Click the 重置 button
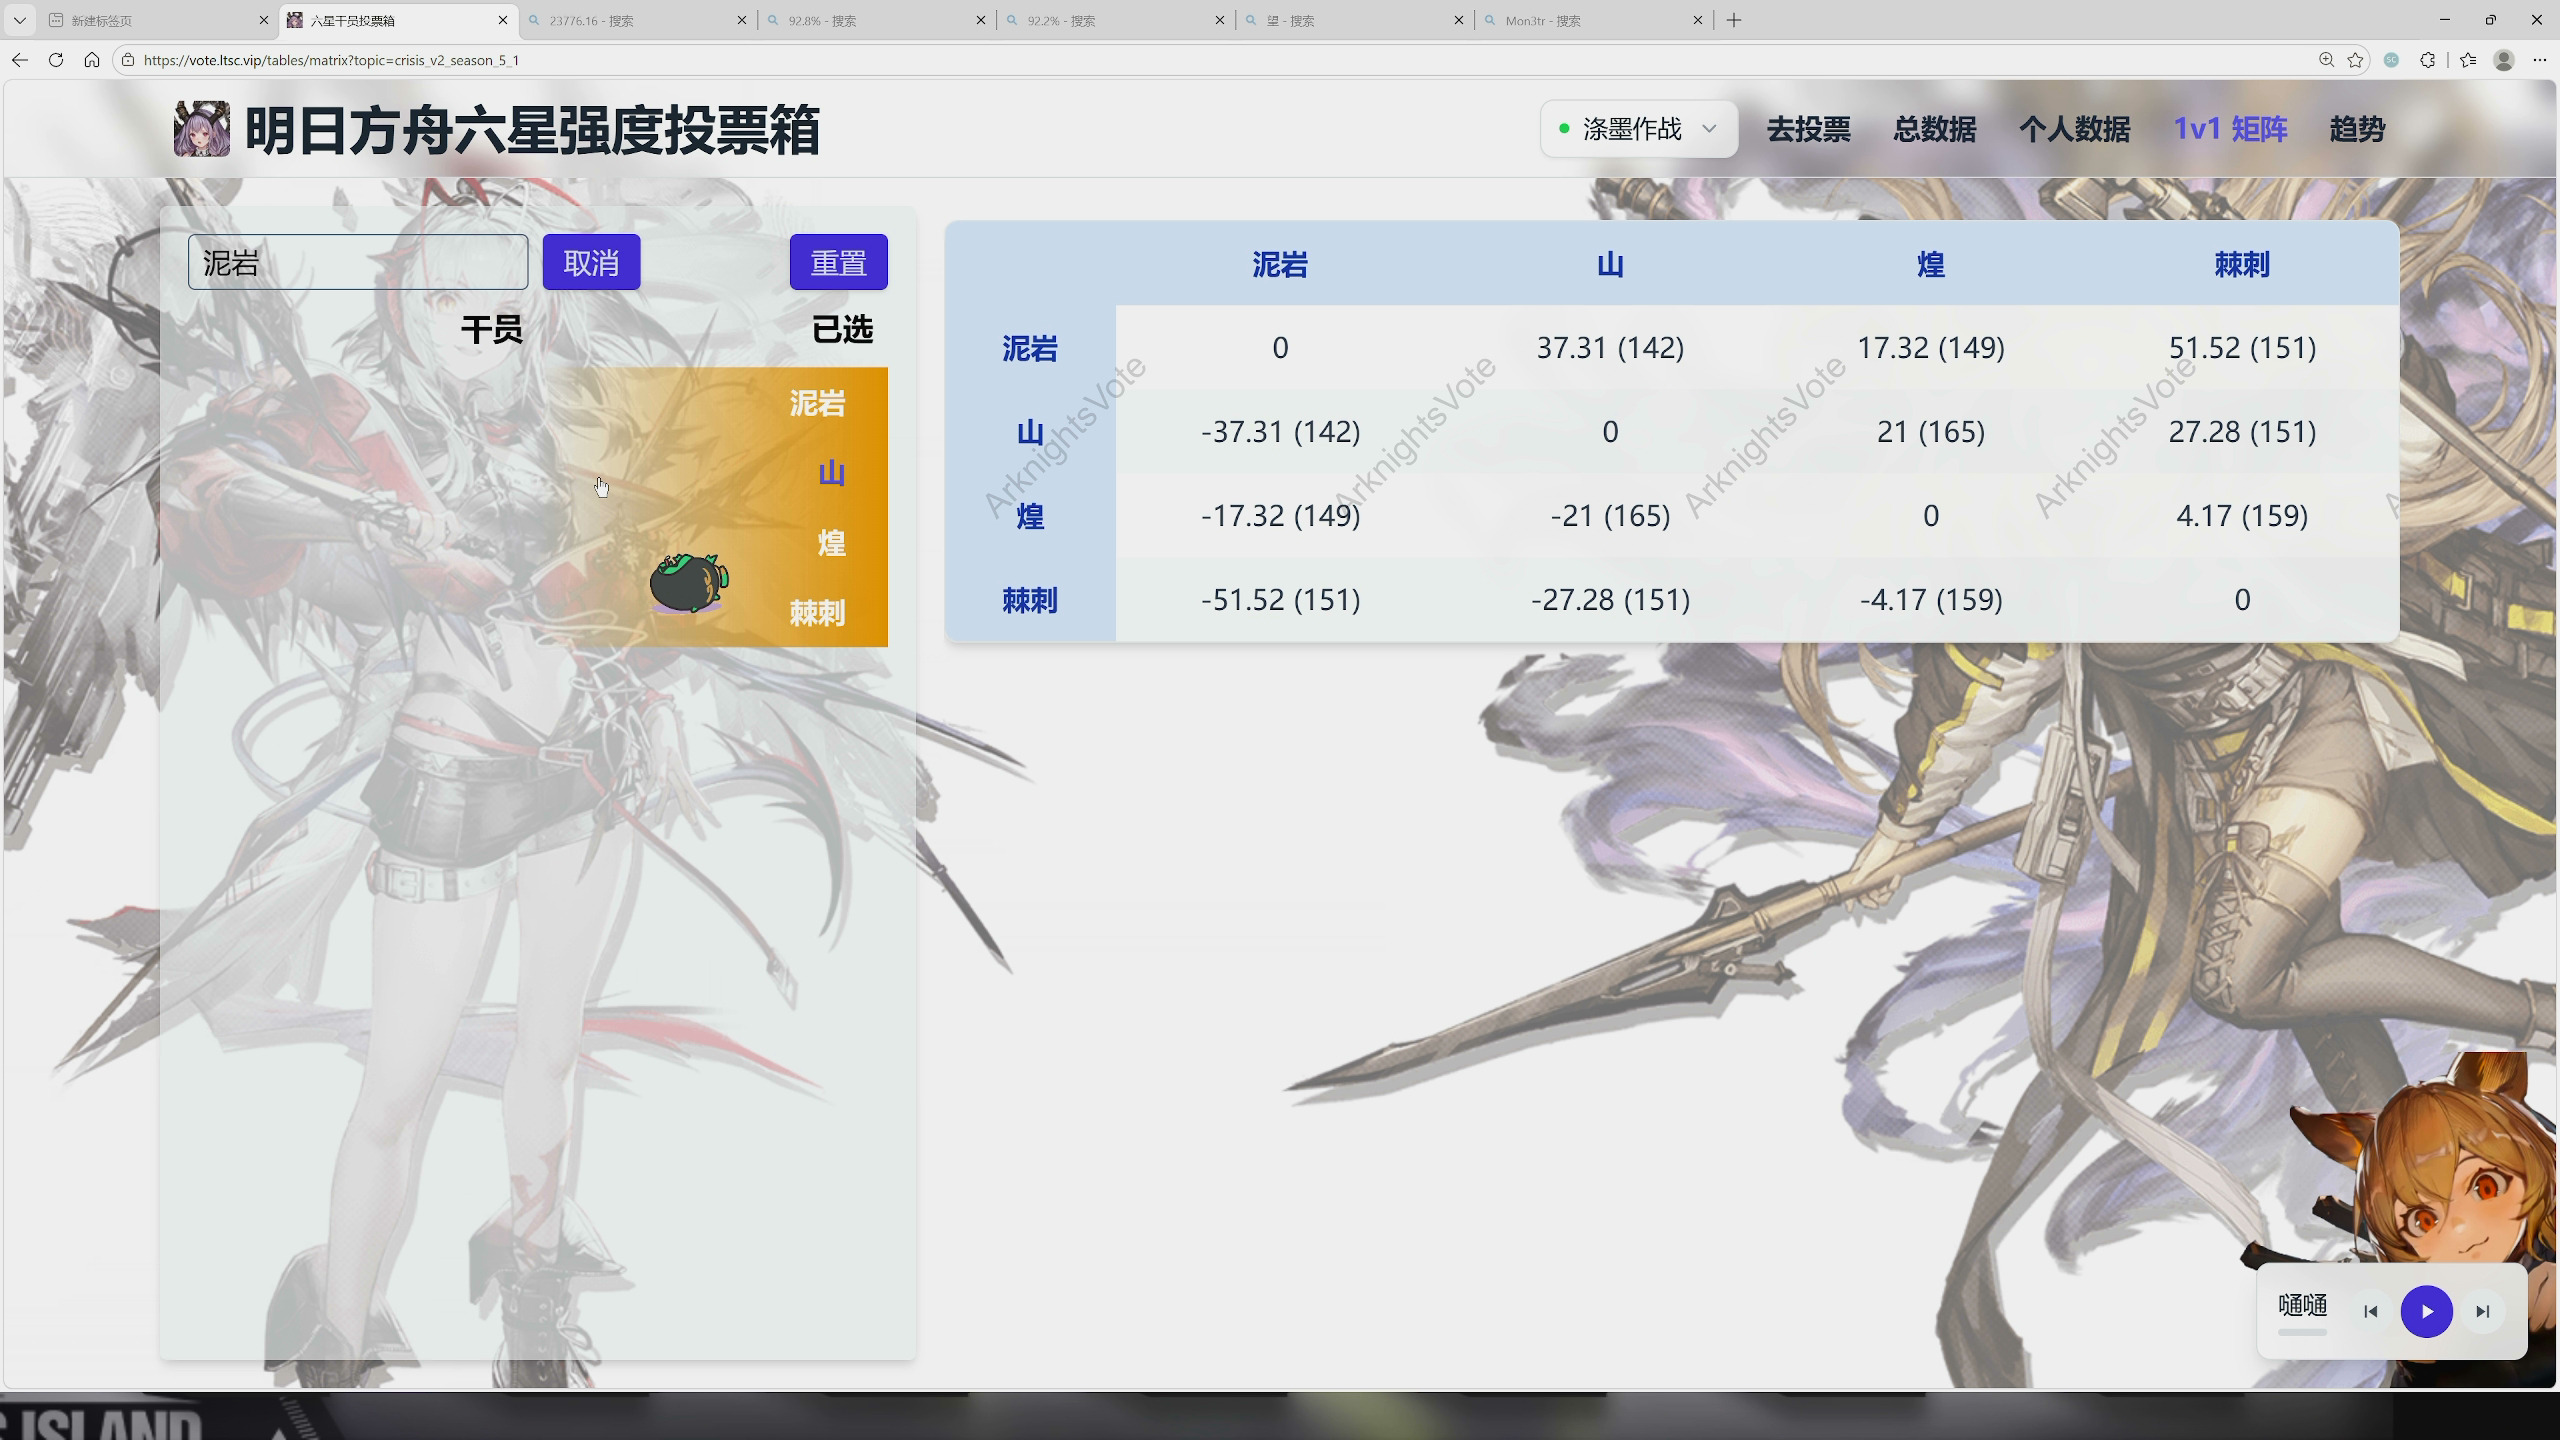 tap(838, 262)
